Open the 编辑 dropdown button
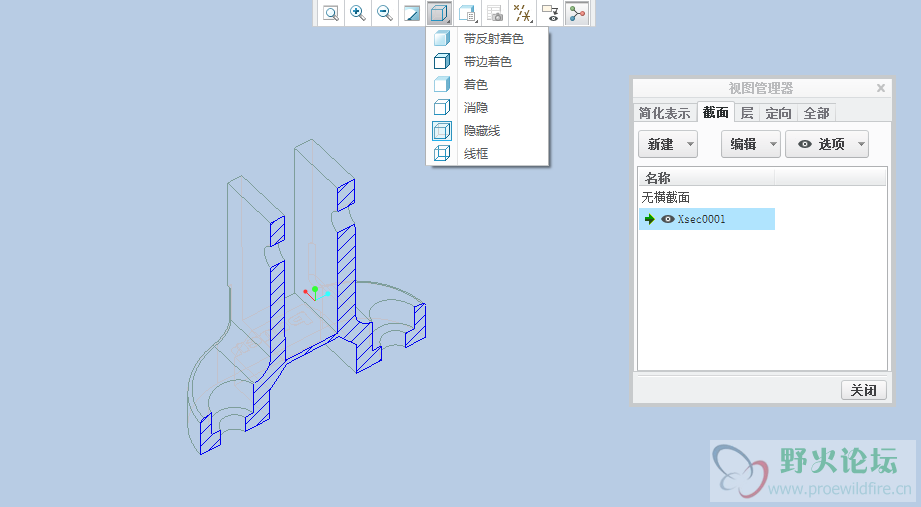 click(751, 144)
